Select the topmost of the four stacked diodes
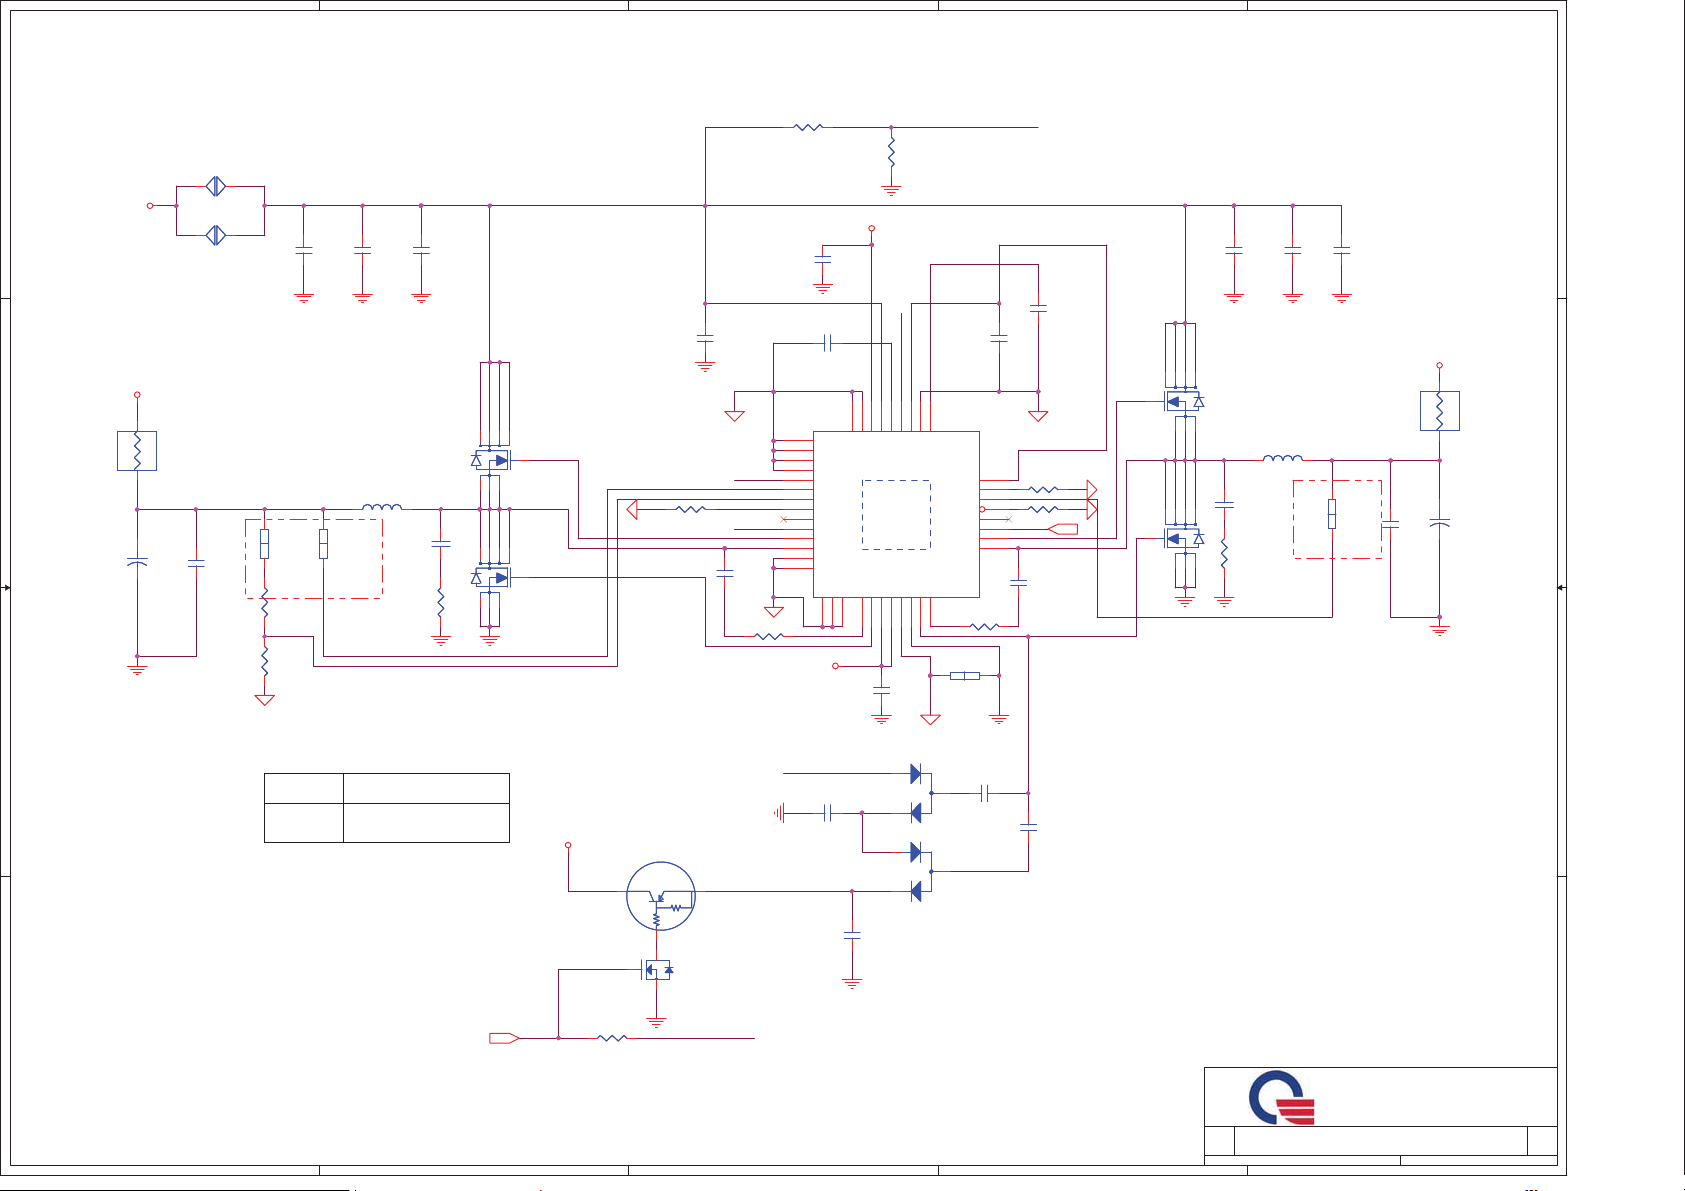 tap(916, 774)
